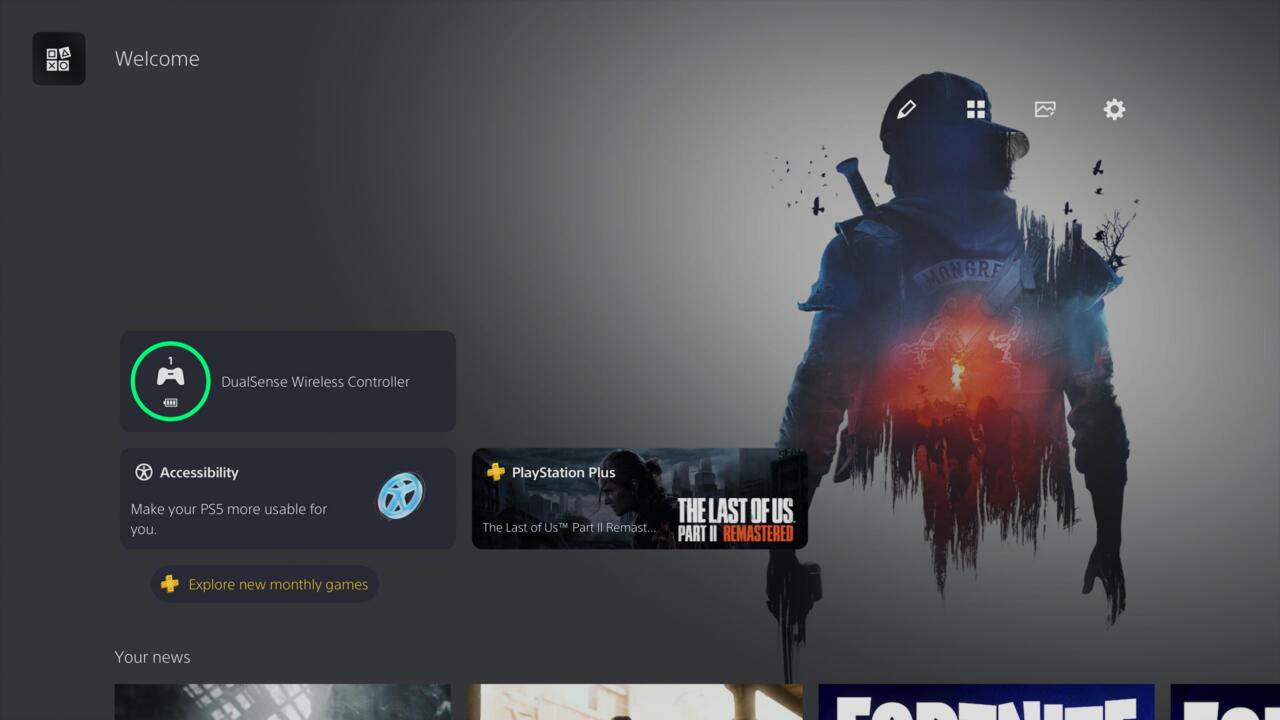The width and height of the screenshot is (1280, 720).
Task: Open the DualSense Wireless Controller label
Action: click(315, 382)
